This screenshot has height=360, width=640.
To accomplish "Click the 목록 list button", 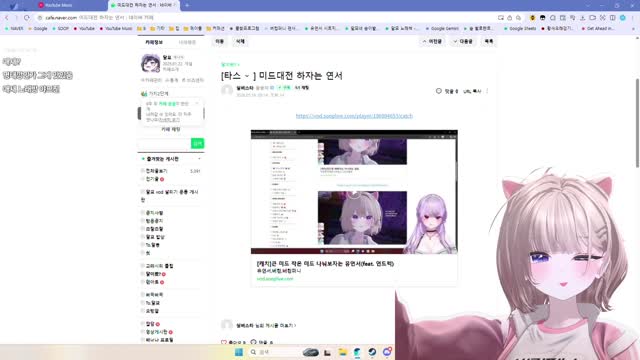I will click(x=489, y=42).
